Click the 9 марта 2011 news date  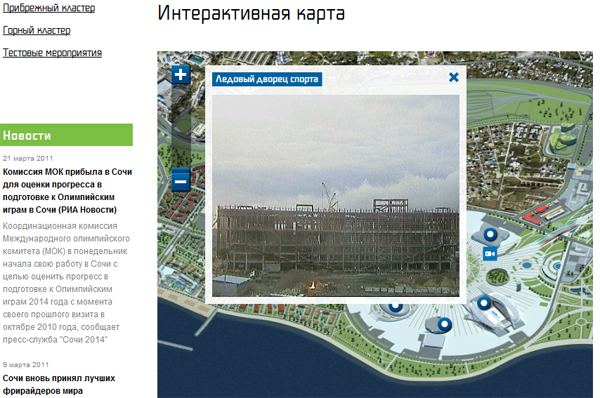(26, 365)
